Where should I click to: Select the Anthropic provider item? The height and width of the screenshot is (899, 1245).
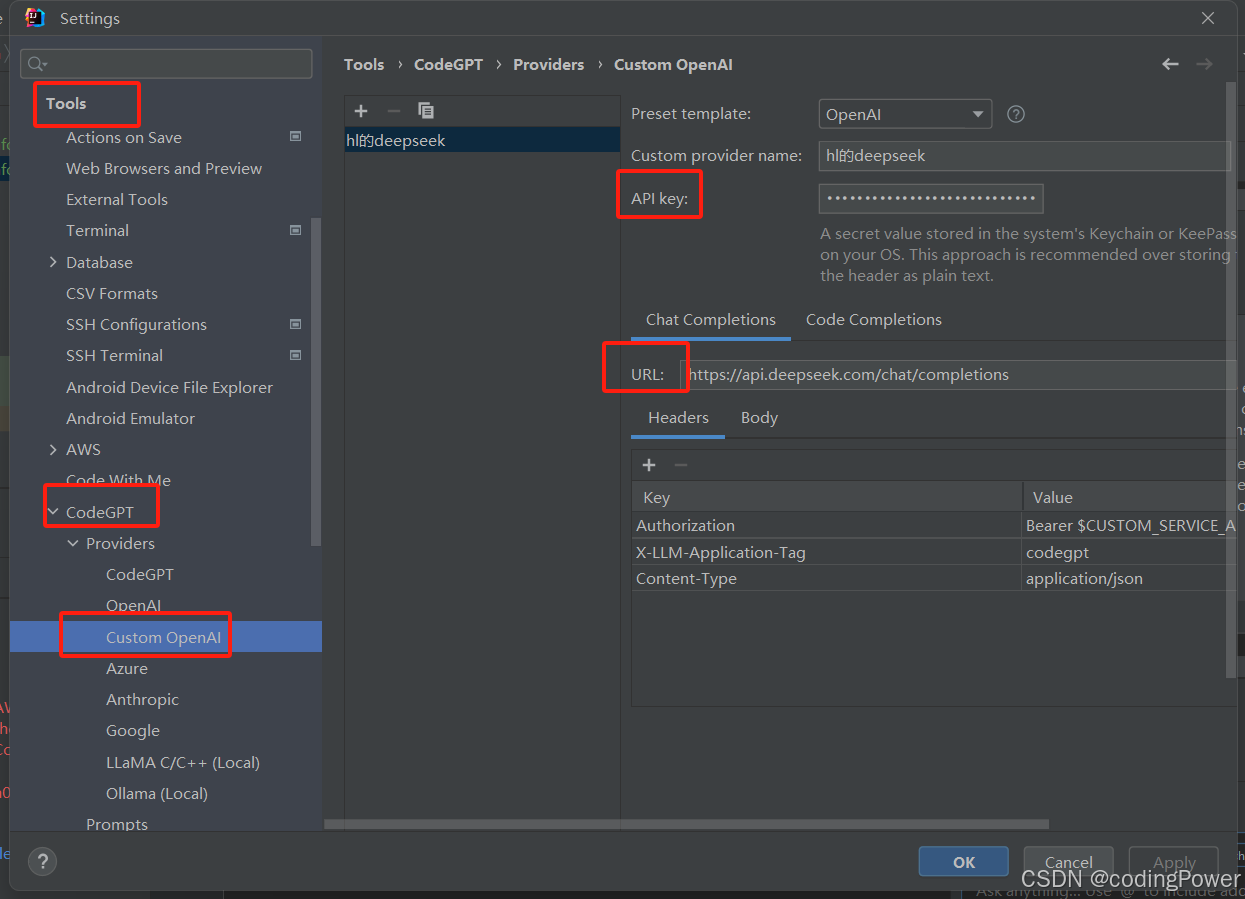tap(142, 699)
